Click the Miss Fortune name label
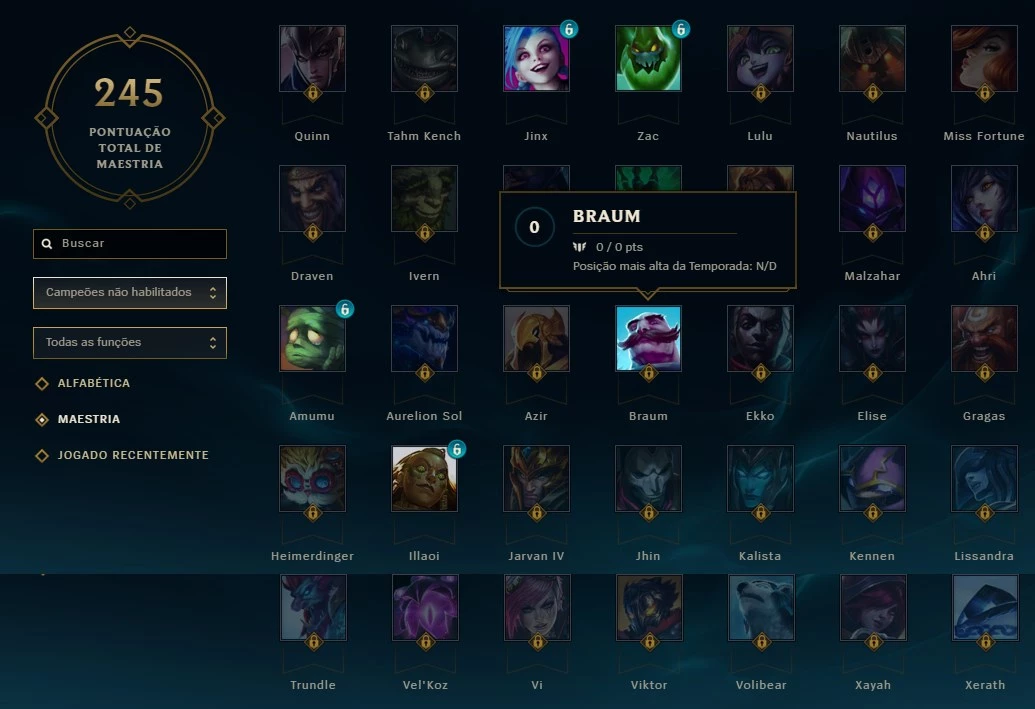 coord(984,136)
